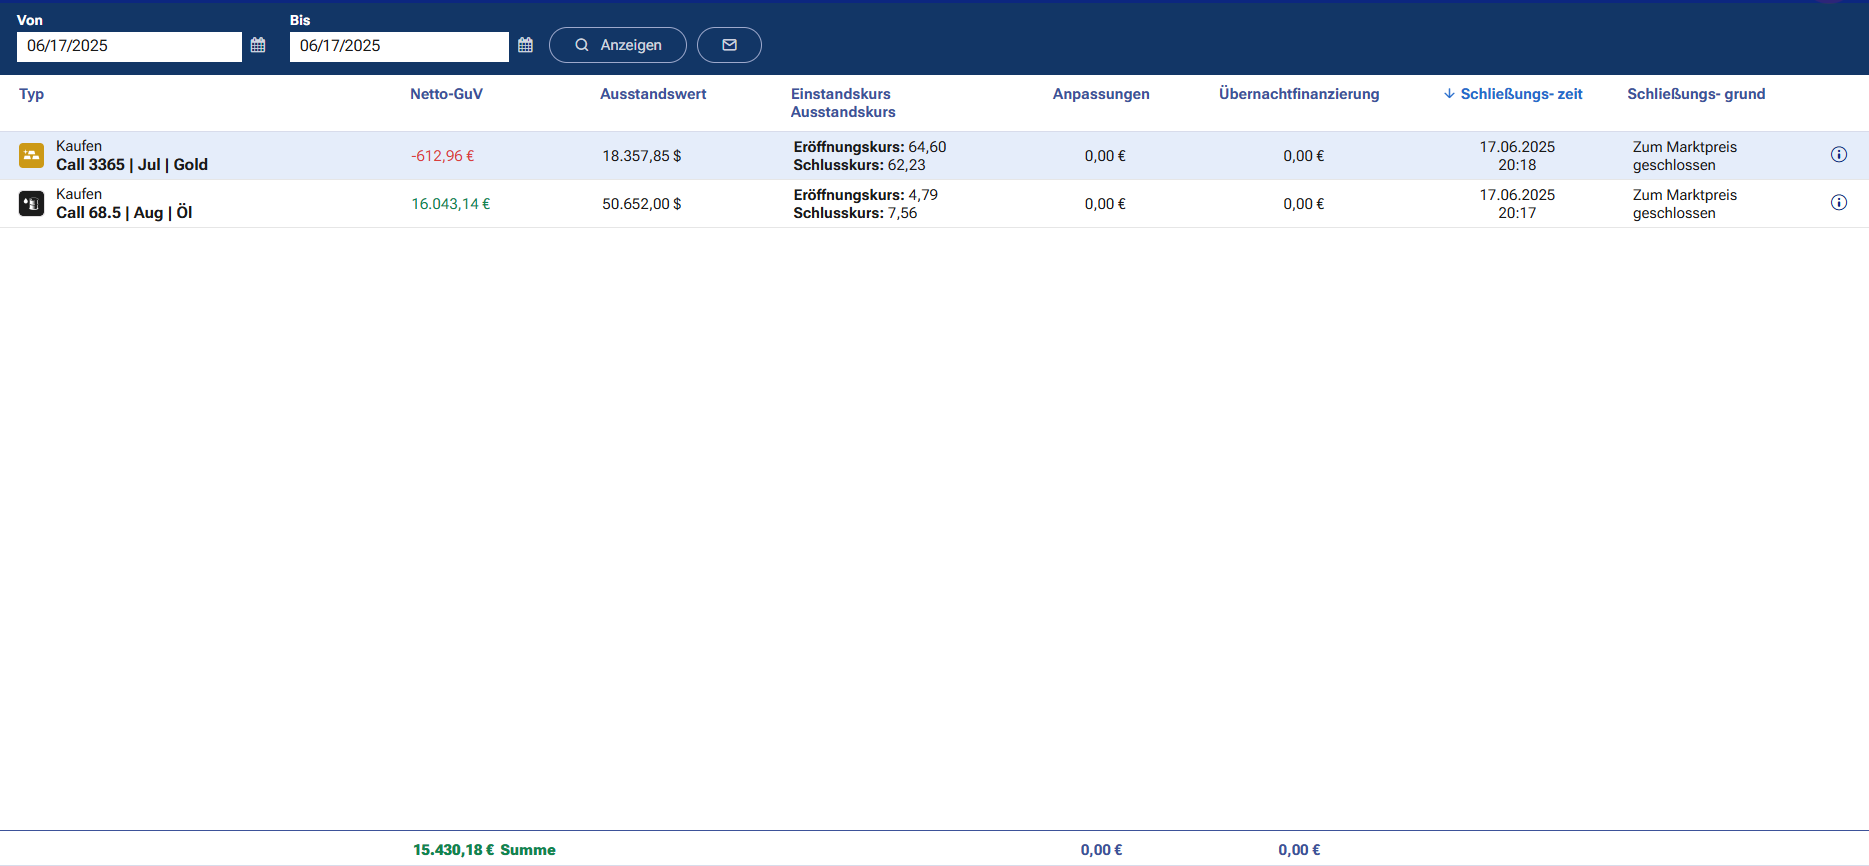The image size is (1869, 866).
Task: Open the Von date calendar picker
Action: pyautogui.click(x=258, y=45)
